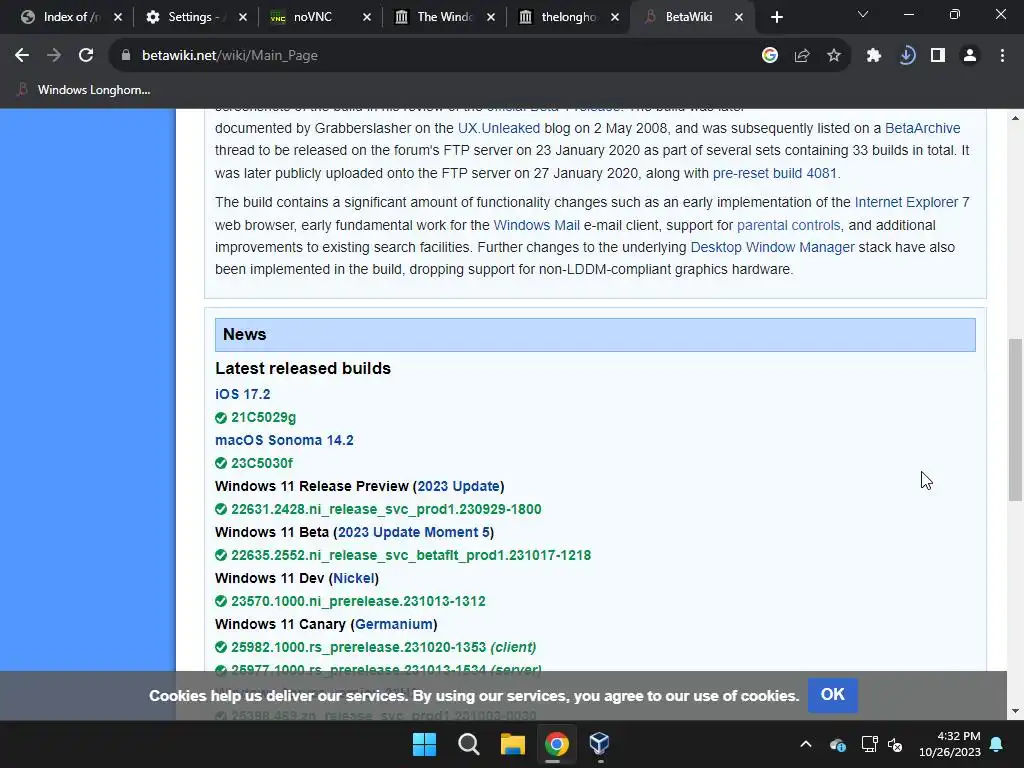Open build 23C5030f link
This screenshot has height=768, width=1024.
[x=262, y=463]
